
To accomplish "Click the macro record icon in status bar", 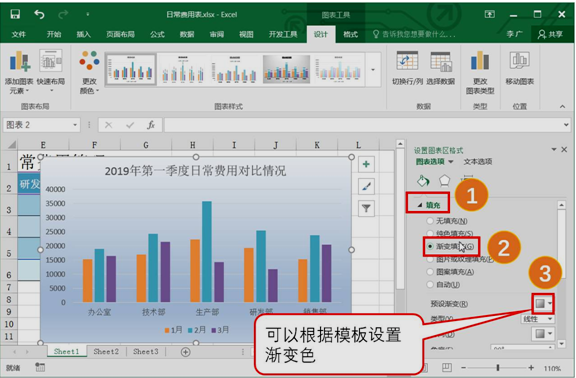I will coord(40,367).
